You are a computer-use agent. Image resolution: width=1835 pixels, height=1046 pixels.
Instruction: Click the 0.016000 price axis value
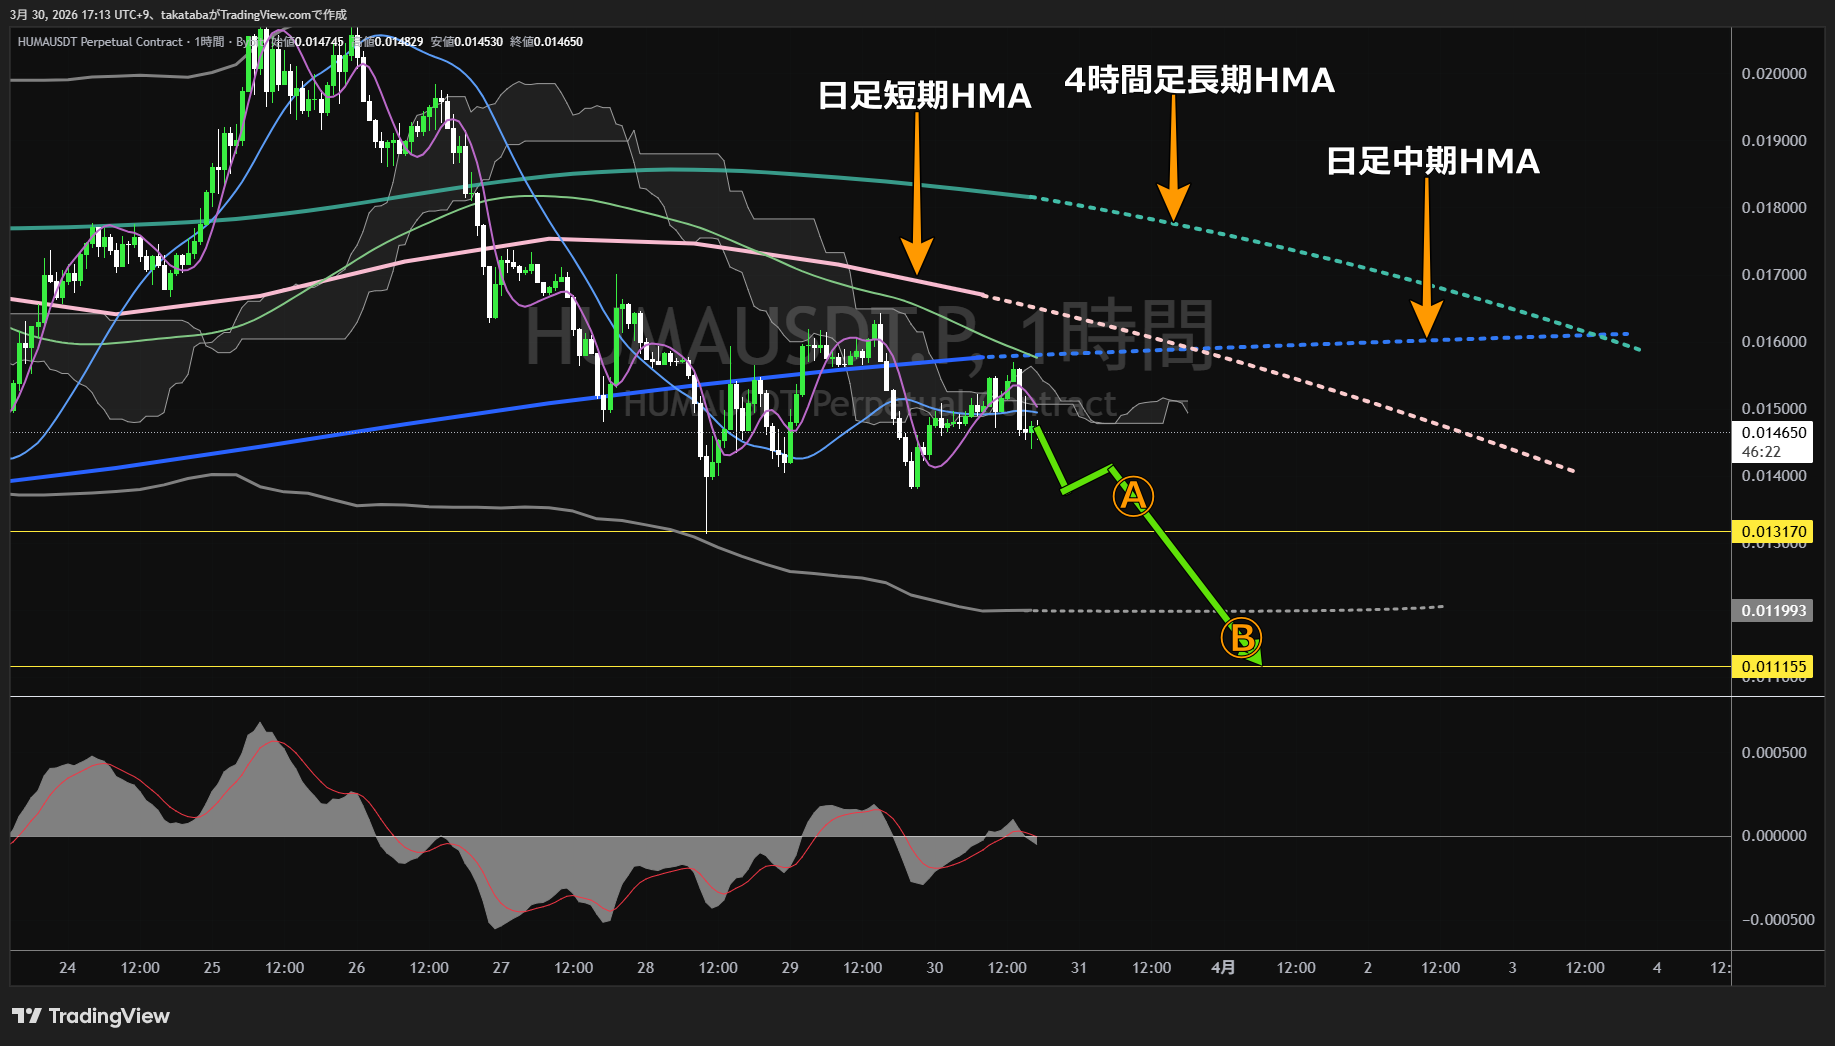[1774, 342]
